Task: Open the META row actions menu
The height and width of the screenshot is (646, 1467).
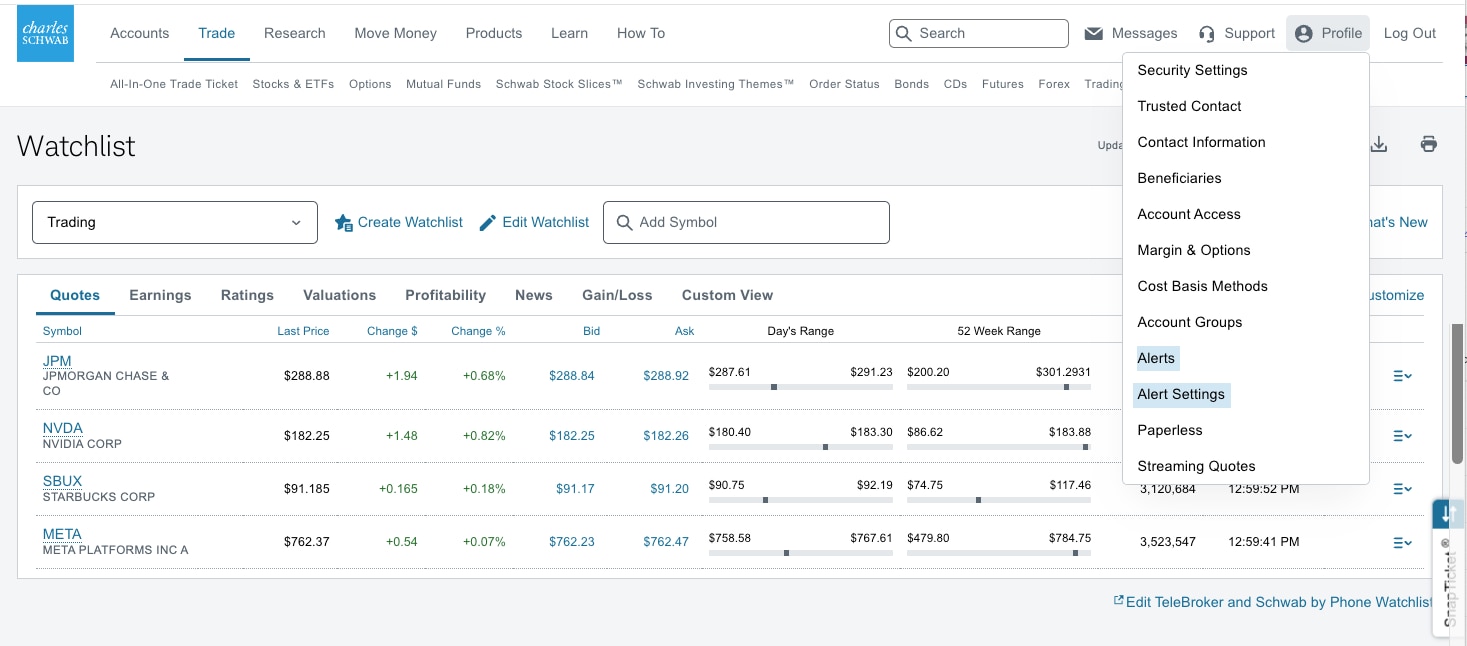Action: pos(1402,542)
